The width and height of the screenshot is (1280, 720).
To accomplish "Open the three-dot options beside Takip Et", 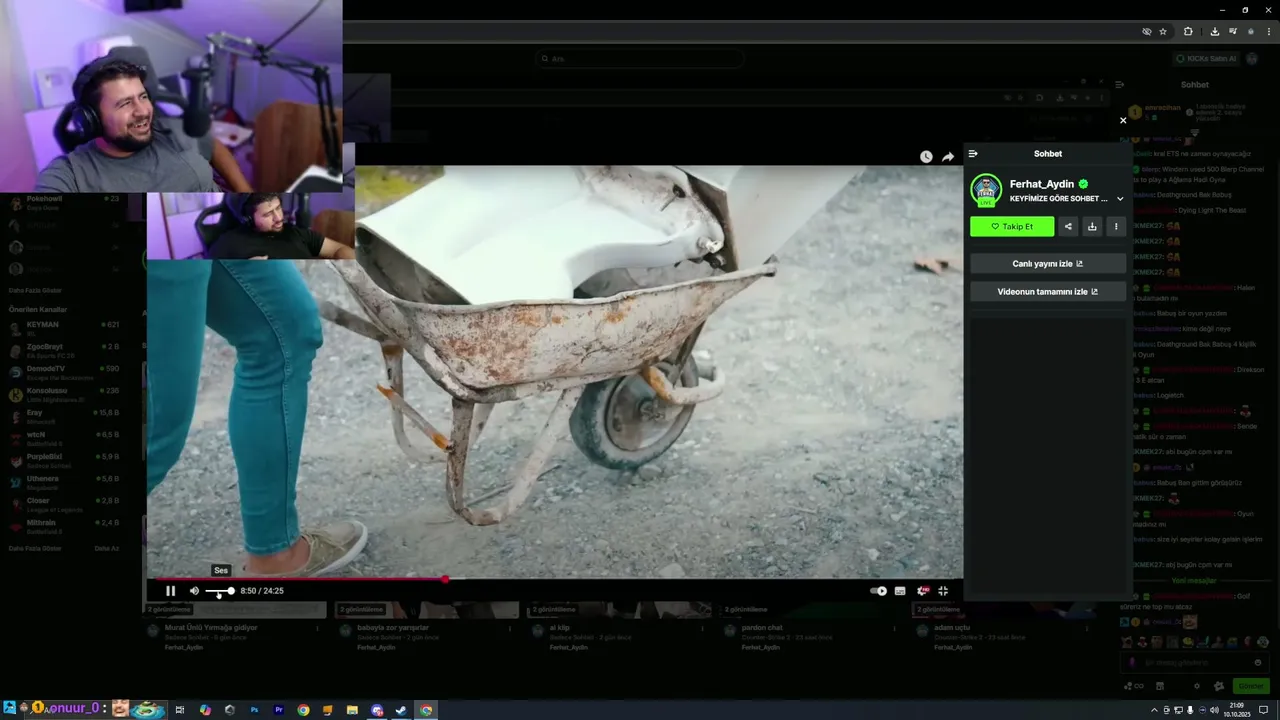I will pyautogui.click(x=1116, y=227).
